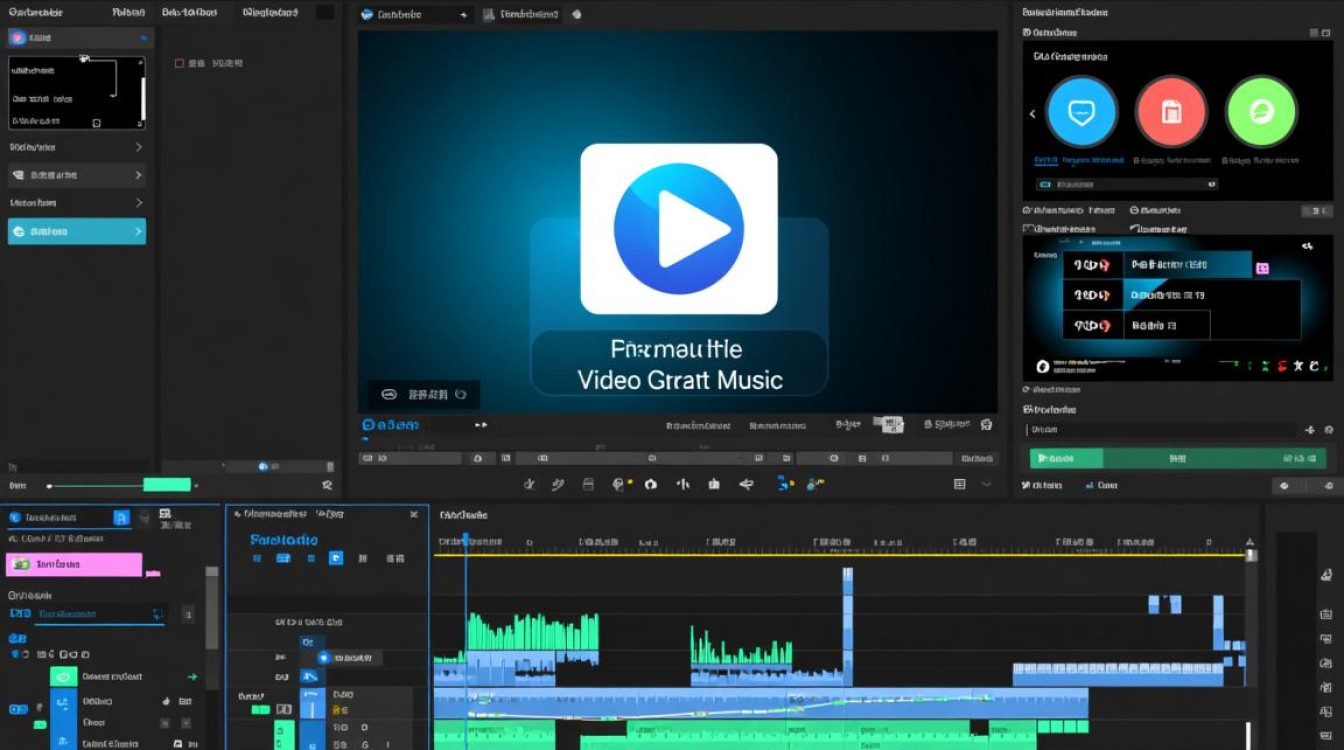This screenshot has height=750, width=1344.
Task: Expand the cyan highlighted sidebar row
Action: click(77, 231)
